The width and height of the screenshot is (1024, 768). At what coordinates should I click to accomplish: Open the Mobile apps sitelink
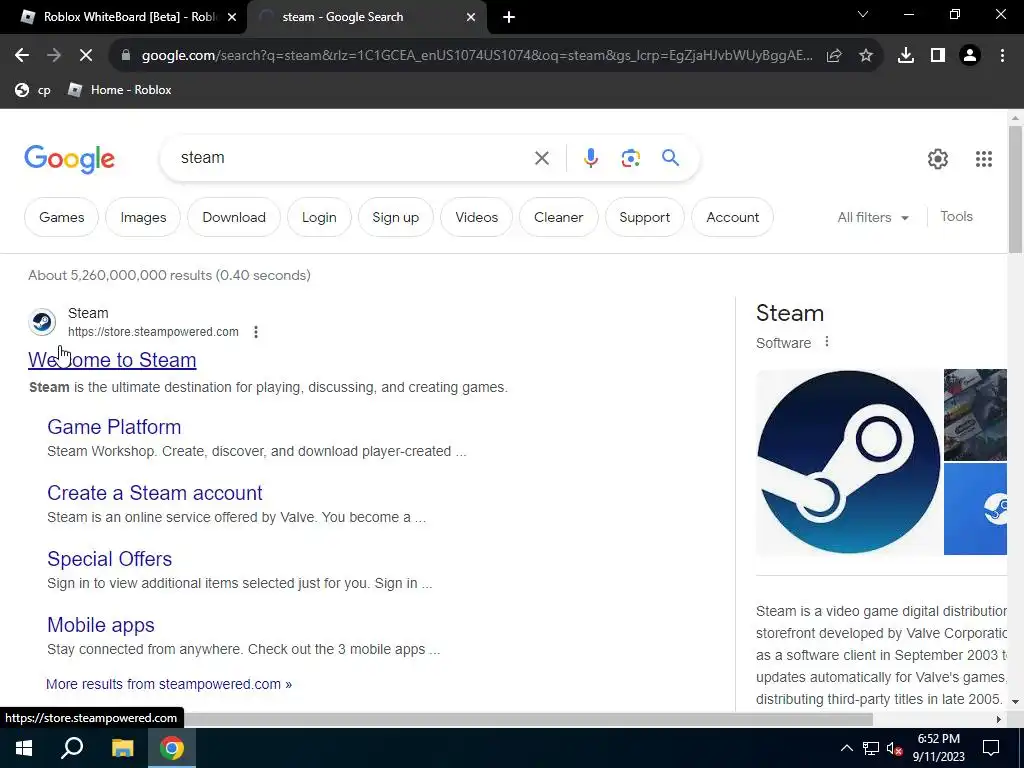click(x=101, y=625)
